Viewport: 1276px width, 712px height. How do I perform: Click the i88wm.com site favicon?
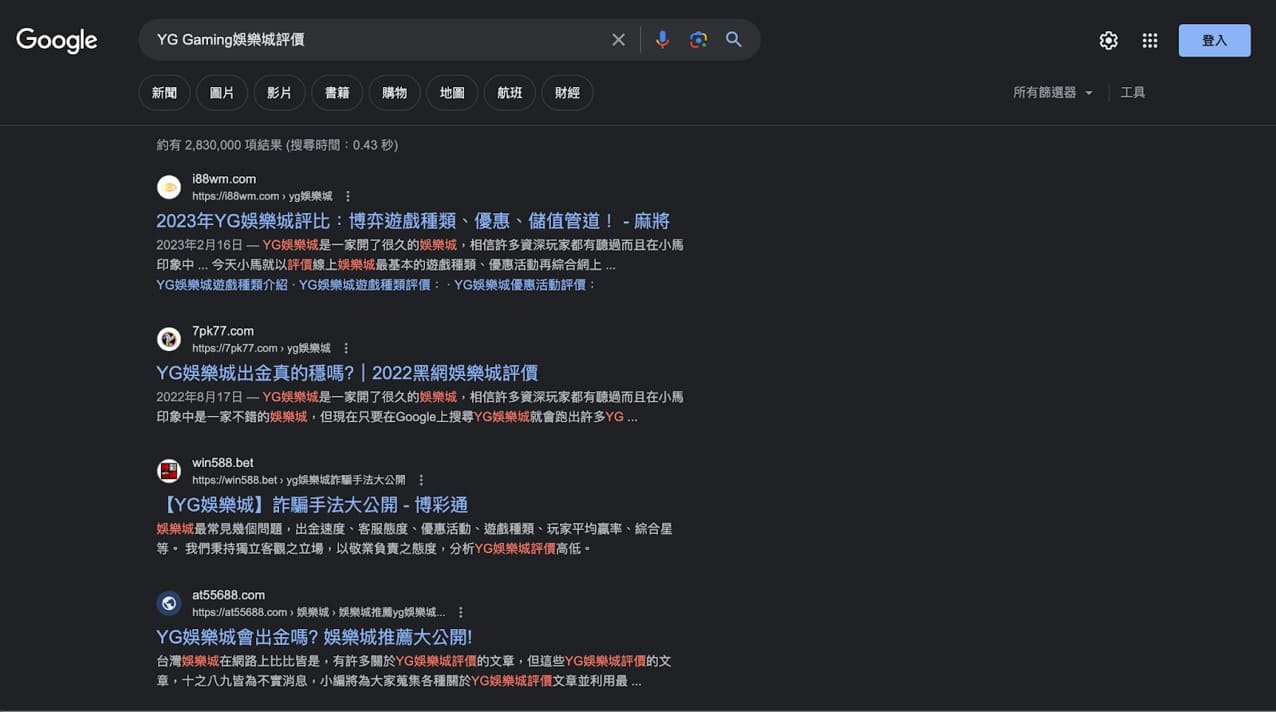(x=169, y=187)
